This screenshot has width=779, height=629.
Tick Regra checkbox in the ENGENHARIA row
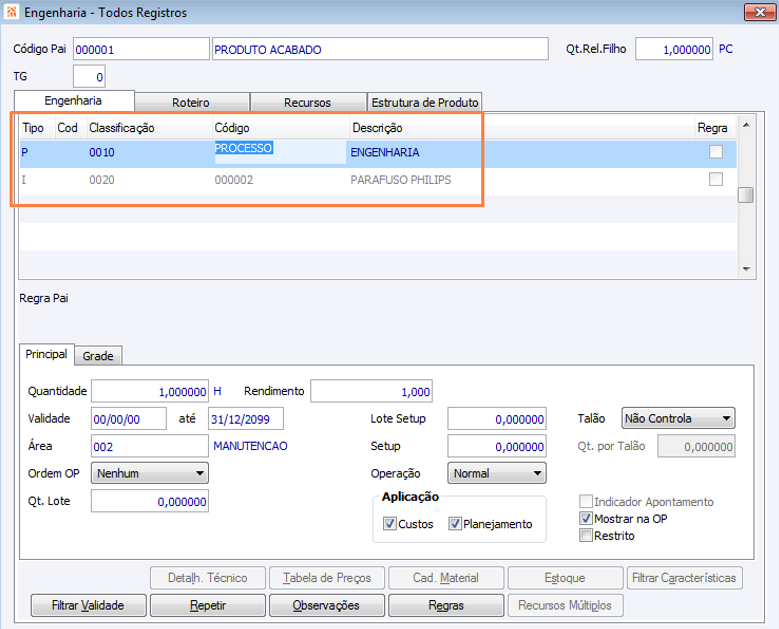715,152
